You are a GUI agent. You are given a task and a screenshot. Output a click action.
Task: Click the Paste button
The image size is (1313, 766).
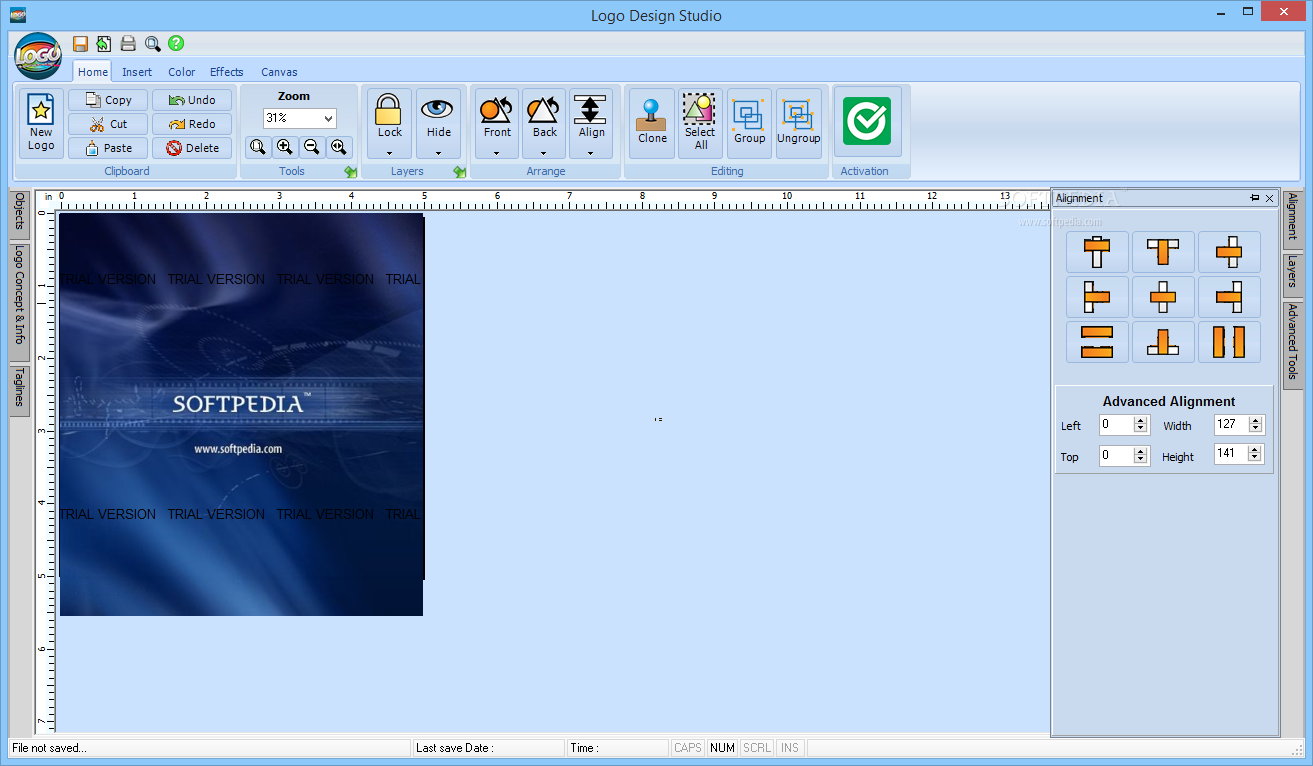108,148
